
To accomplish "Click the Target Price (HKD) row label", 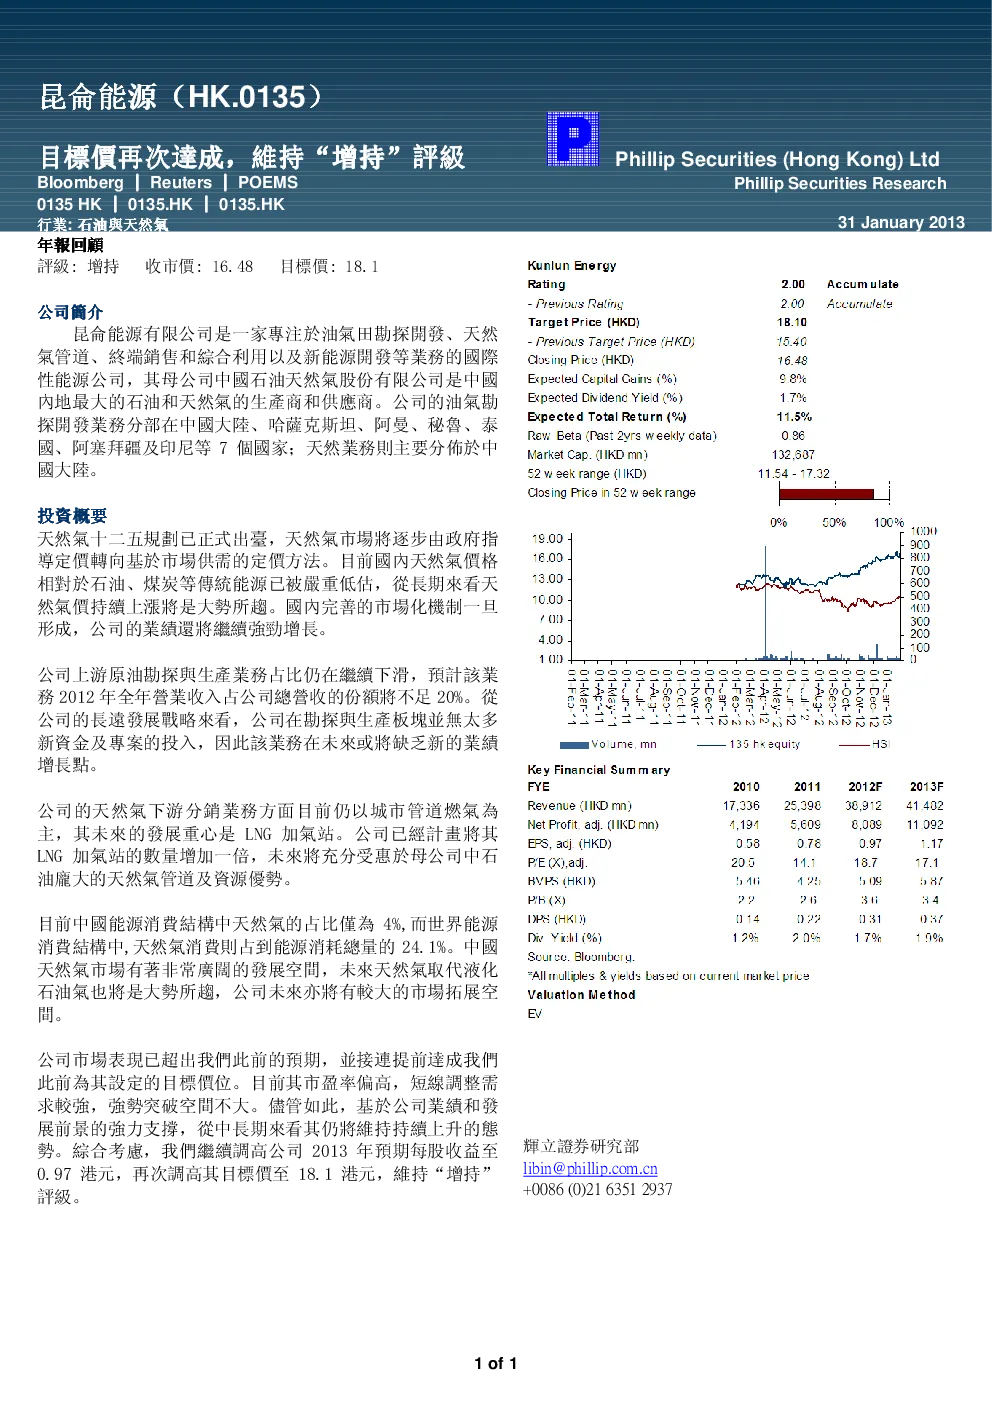I will pyautogui.click(x=584, y=322).
